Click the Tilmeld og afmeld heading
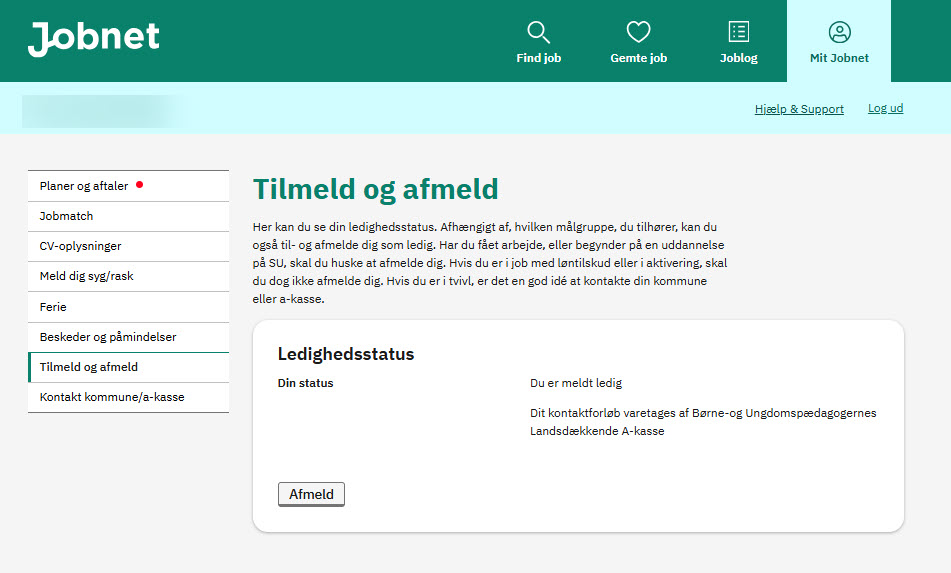 click(375, 189)
